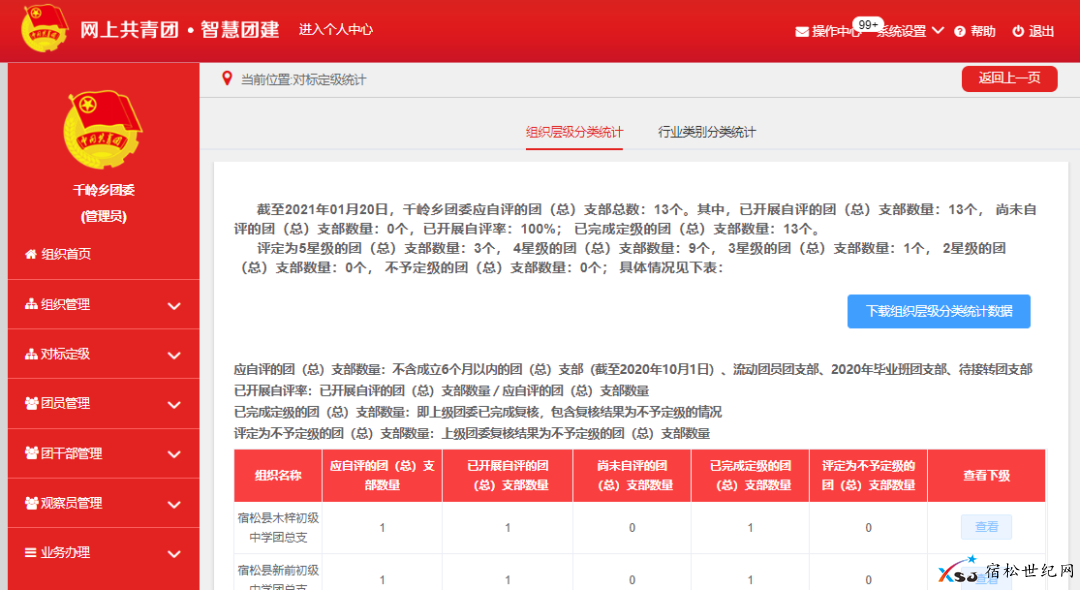Screen dimensions: 1080x590
Task: Click the list icon beside 业务办理
Action: coord(30,552)
